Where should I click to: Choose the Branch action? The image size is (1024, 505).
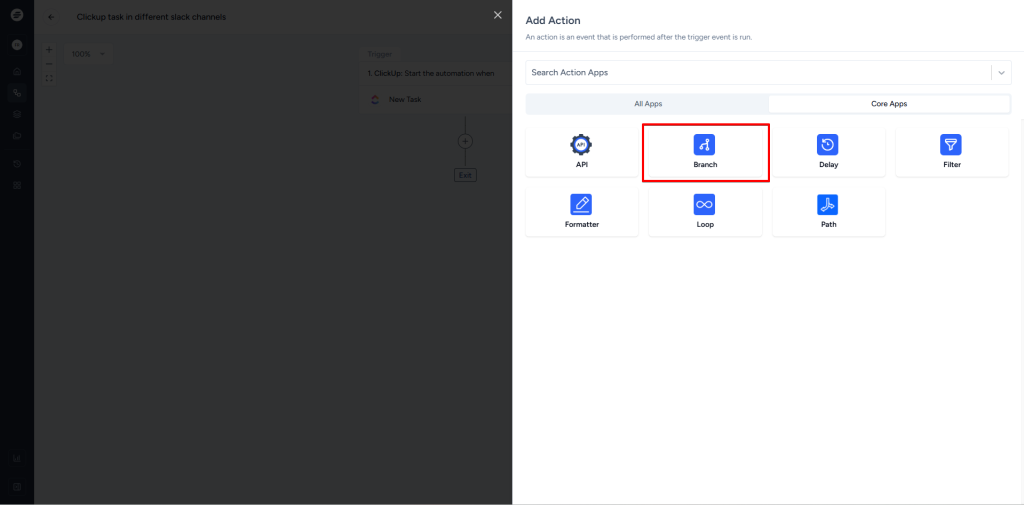click(x=705, y=151)
